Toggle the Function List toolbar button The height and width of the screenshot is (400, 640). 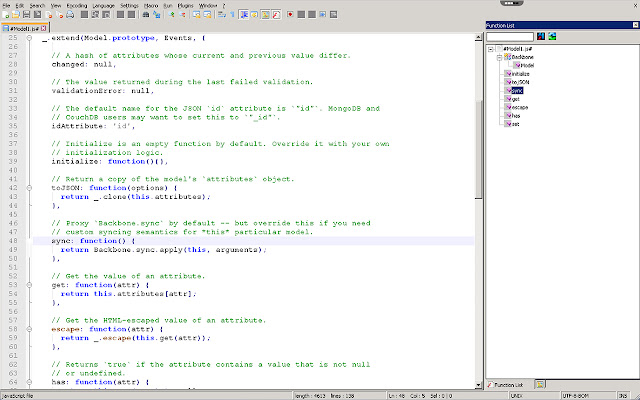pyautogui.click(x=276, y=15)
